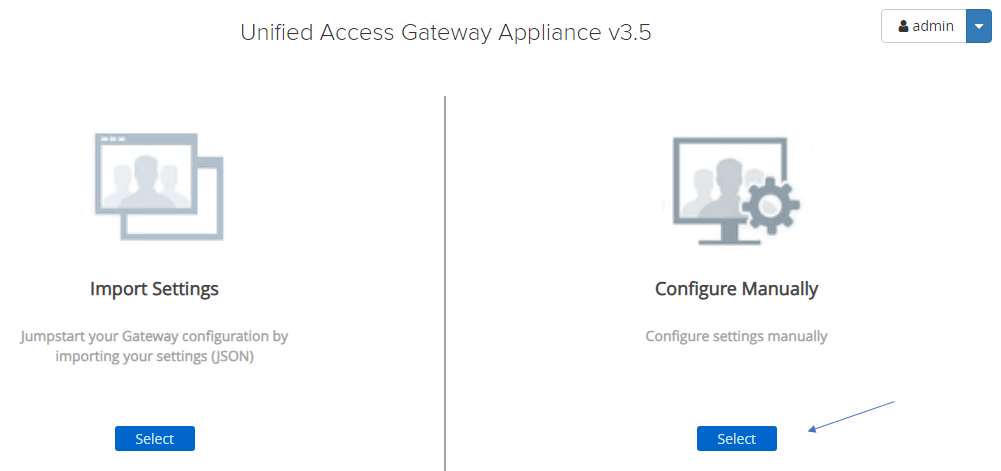Click the Import Settings heading
This screenshot has height=471, width=1001.
pyautogui.click(x=154, y=289)
